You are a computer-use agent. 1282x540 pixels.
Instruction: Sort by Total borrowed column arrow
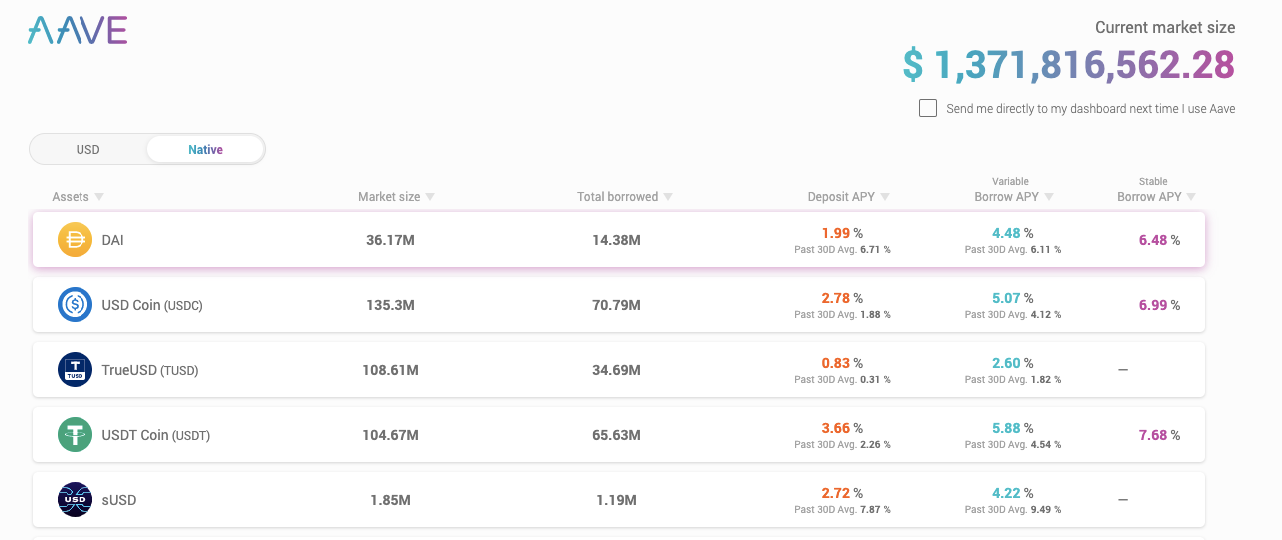coord(668,197)
